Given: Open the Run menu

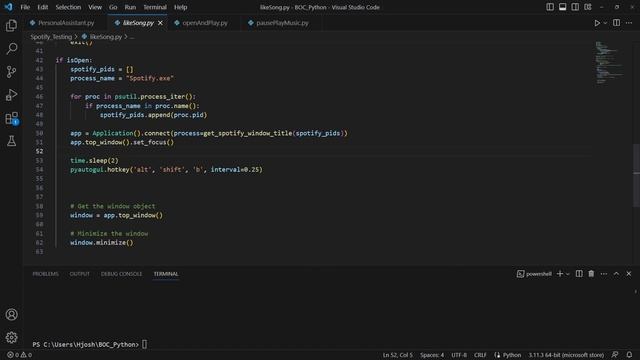Looking at the screenshot, I should 130,7.
